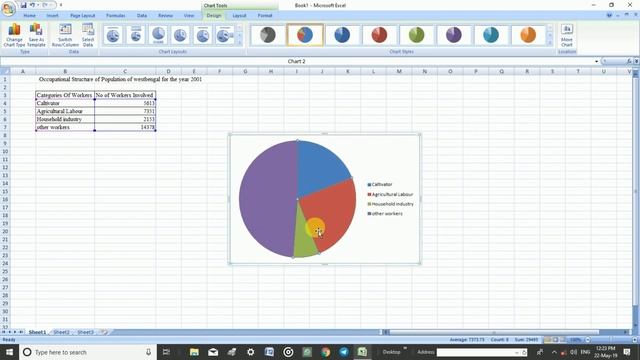Open the Name Box dropdown arrow
Screen dimensions: 640x360
coord(596,61)
